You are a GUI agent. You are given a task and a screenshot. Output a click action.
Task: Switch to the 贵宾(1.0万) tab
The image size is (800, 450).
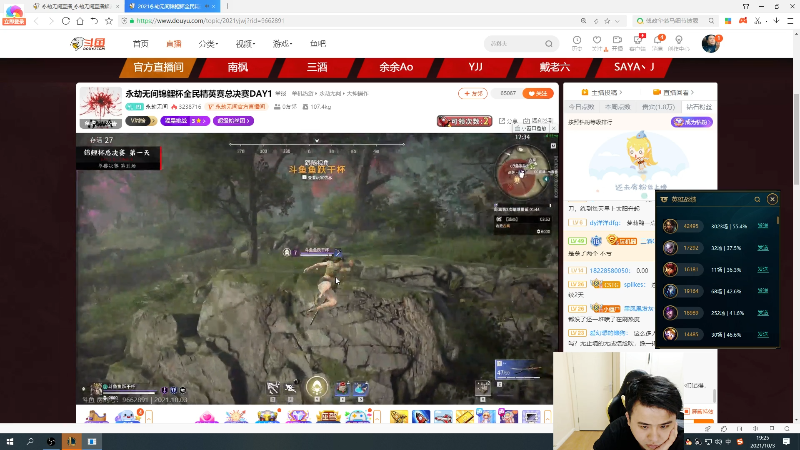(x=658, y=107)
